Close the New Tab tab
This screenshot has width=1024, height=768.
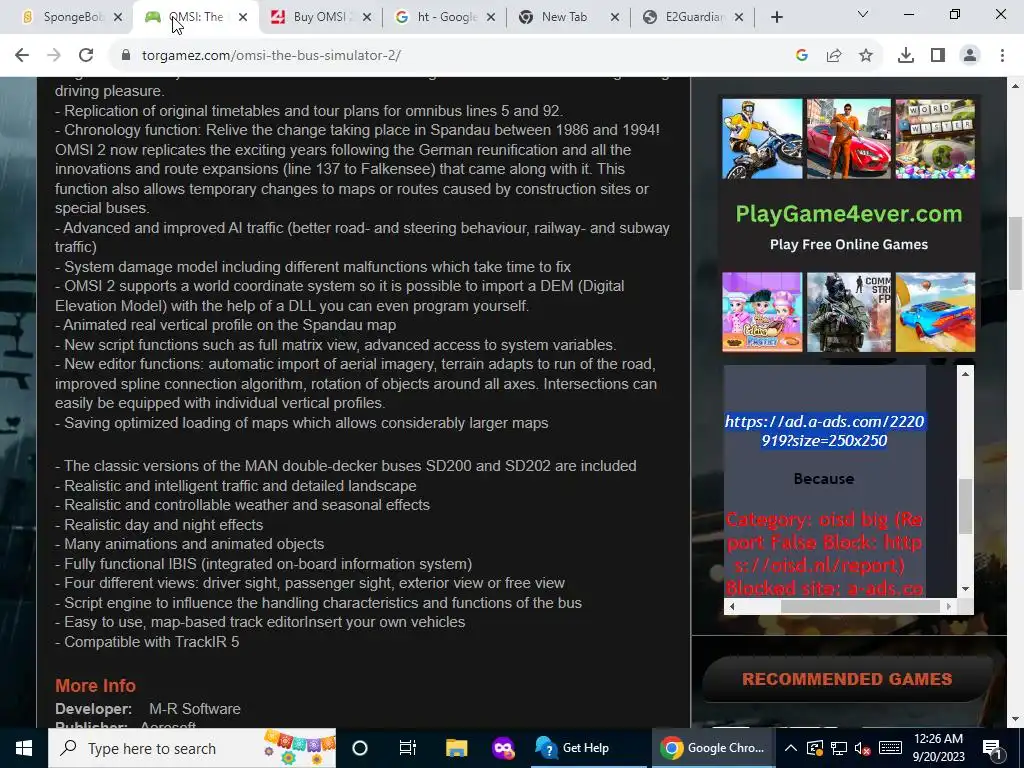coord(615,18)
